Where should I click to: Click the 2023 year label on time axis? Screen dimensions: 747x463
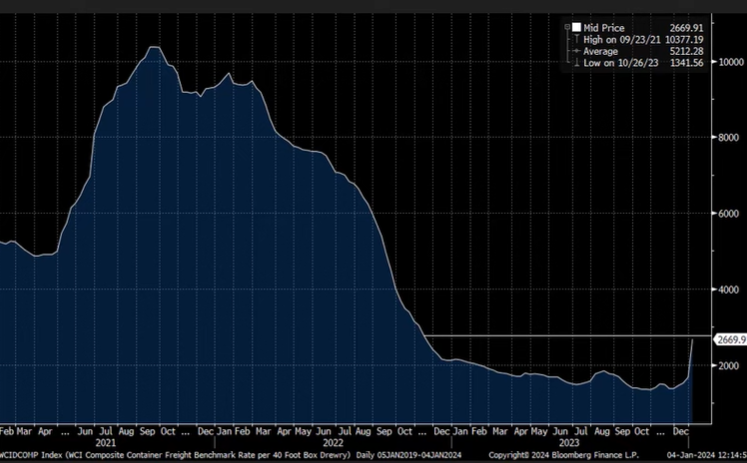pos(569,443)
